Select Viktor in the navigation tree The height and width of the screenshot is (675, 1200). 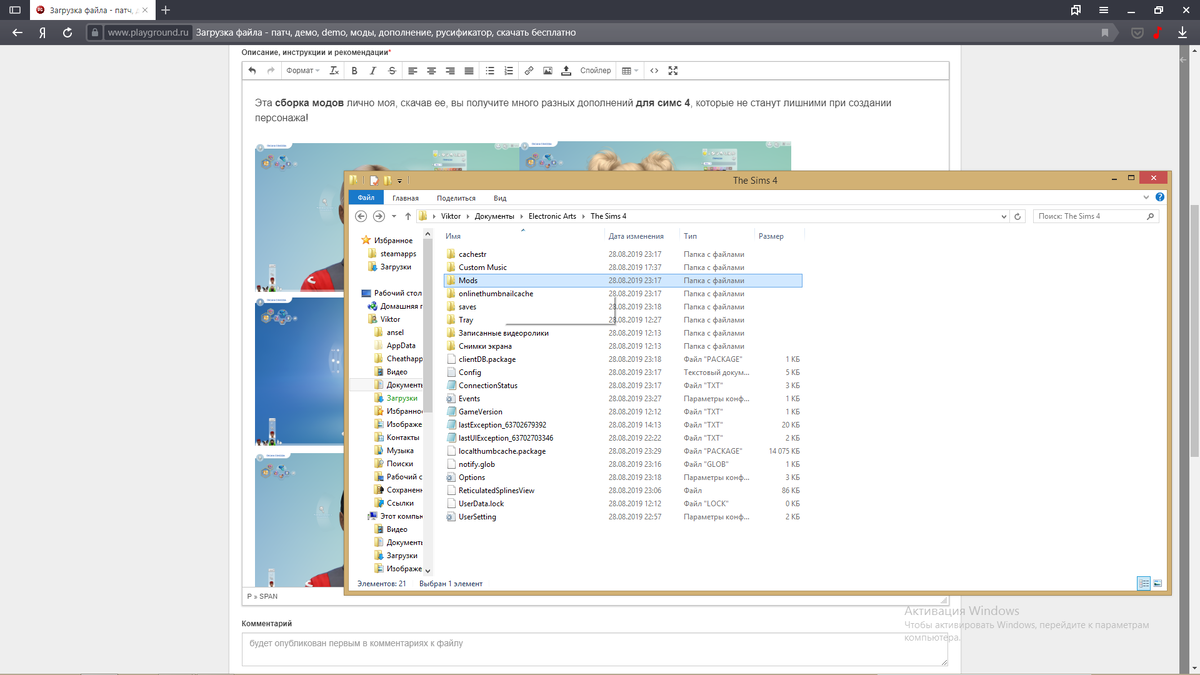pyautogui.click(x=390, y=319)
